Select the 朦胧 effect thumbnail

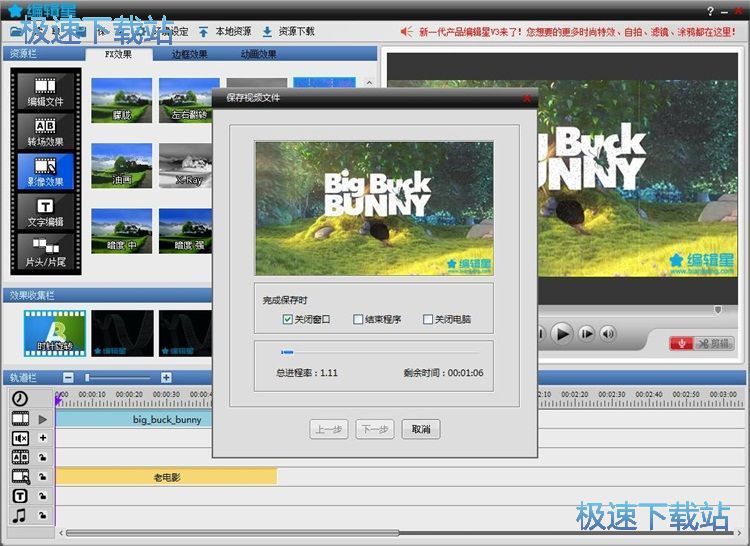(x=121, y=100)
